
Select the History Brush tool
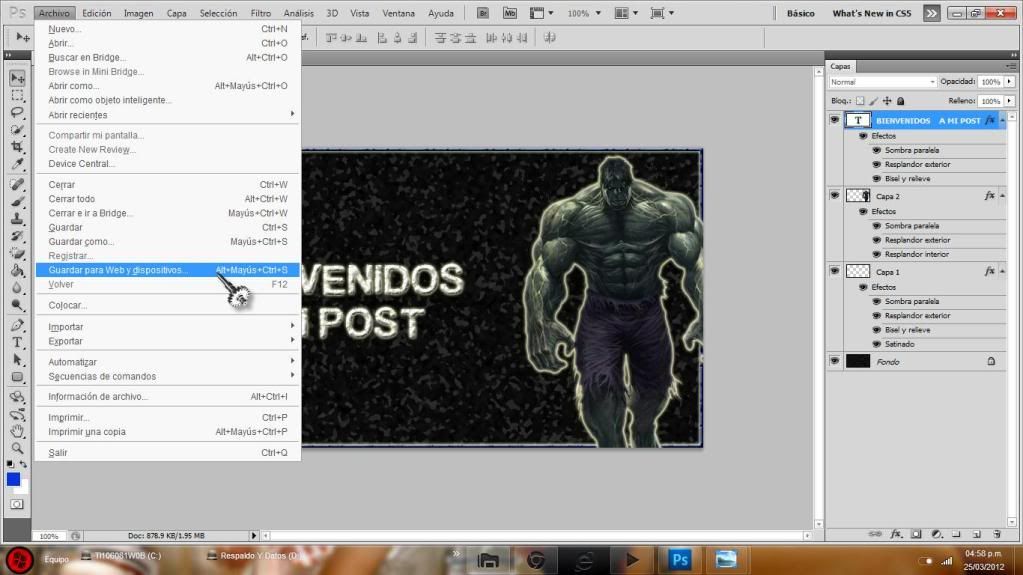point(17,236)
